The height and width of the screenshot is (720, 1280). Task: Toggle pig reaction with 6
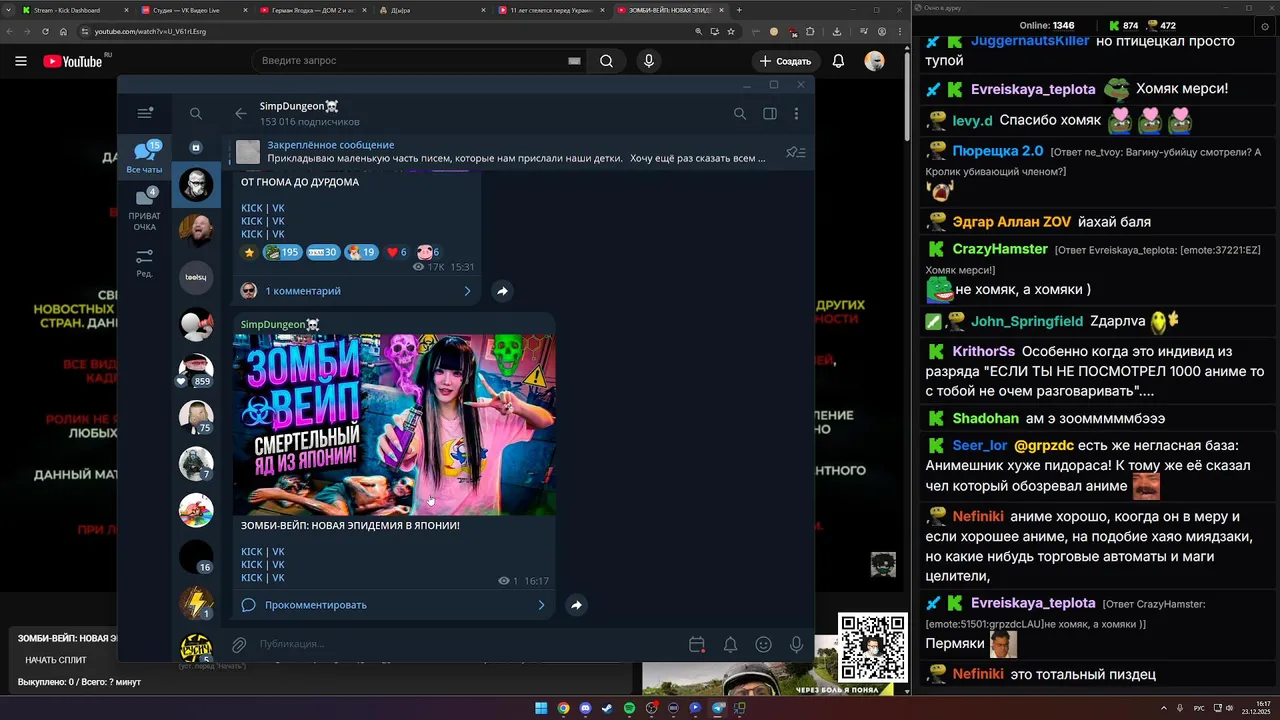(x=428, y=252)
